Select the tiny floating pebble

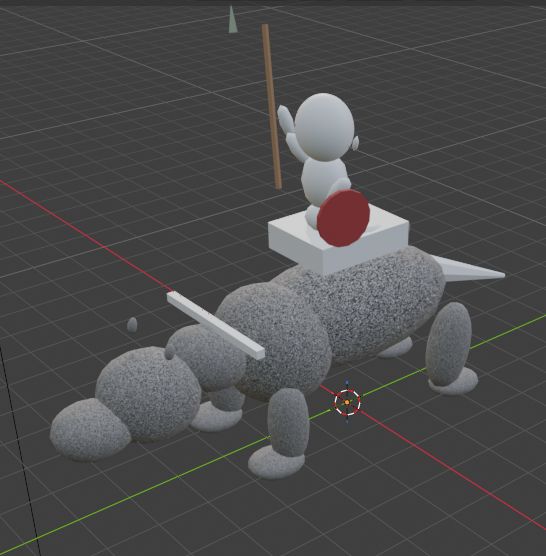pyautogui.click(x=132, y=324)
